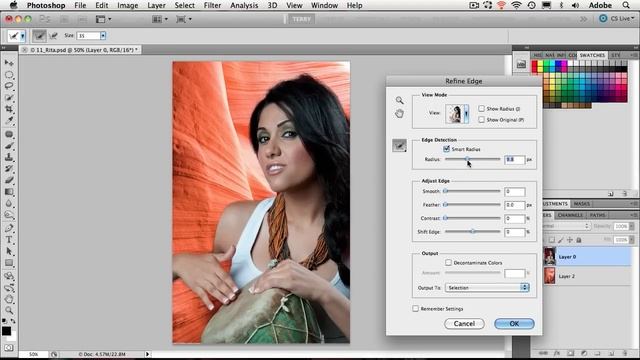This screenshot has width=640, height=360.
Task: Click the Wi-Fi icon in menu bar
Action: point(516,5)
